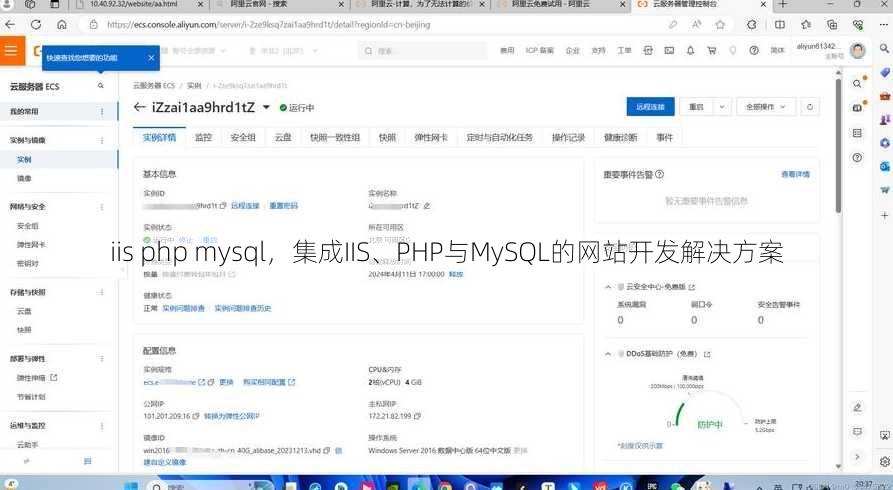
Task: Favorite this page with star icon
Action: pos(720,24)
